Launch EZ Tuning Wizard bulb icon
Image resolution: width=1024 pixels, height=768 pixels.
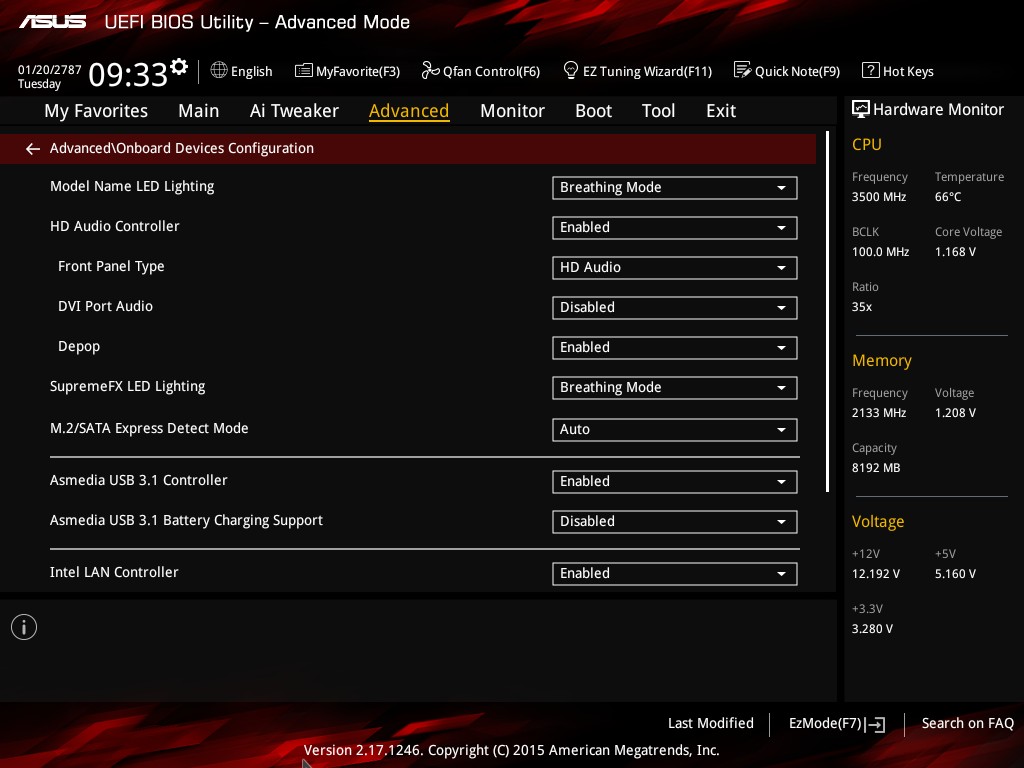click(571, 70)
